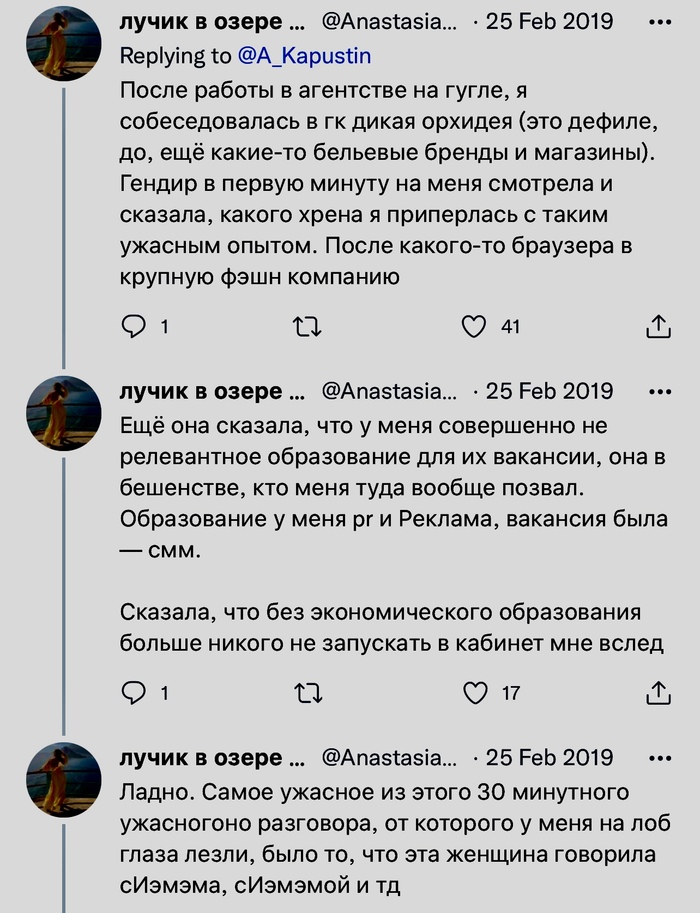
Task: Share the second tweet about education
Action: (658, 692)
